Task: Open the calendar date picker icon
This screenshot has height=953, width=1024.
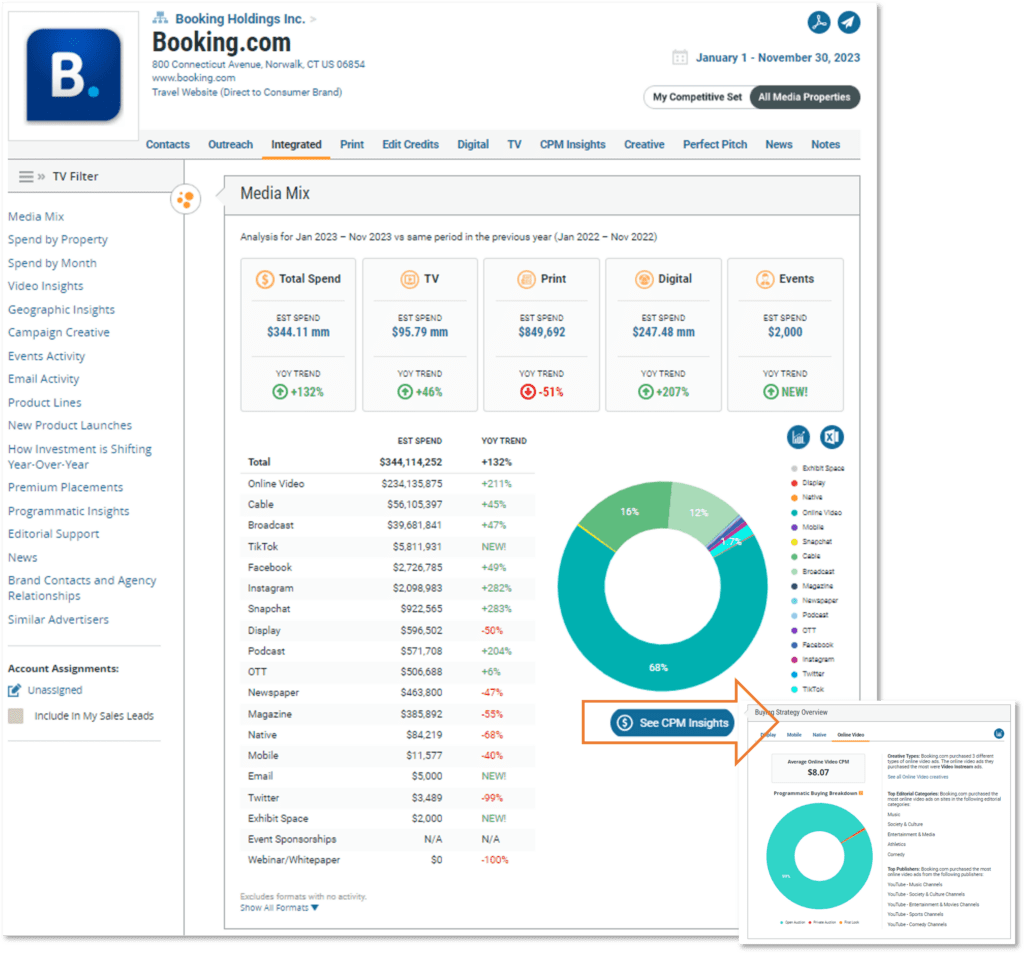Action: pyautogui.click(x=680, y=57)
